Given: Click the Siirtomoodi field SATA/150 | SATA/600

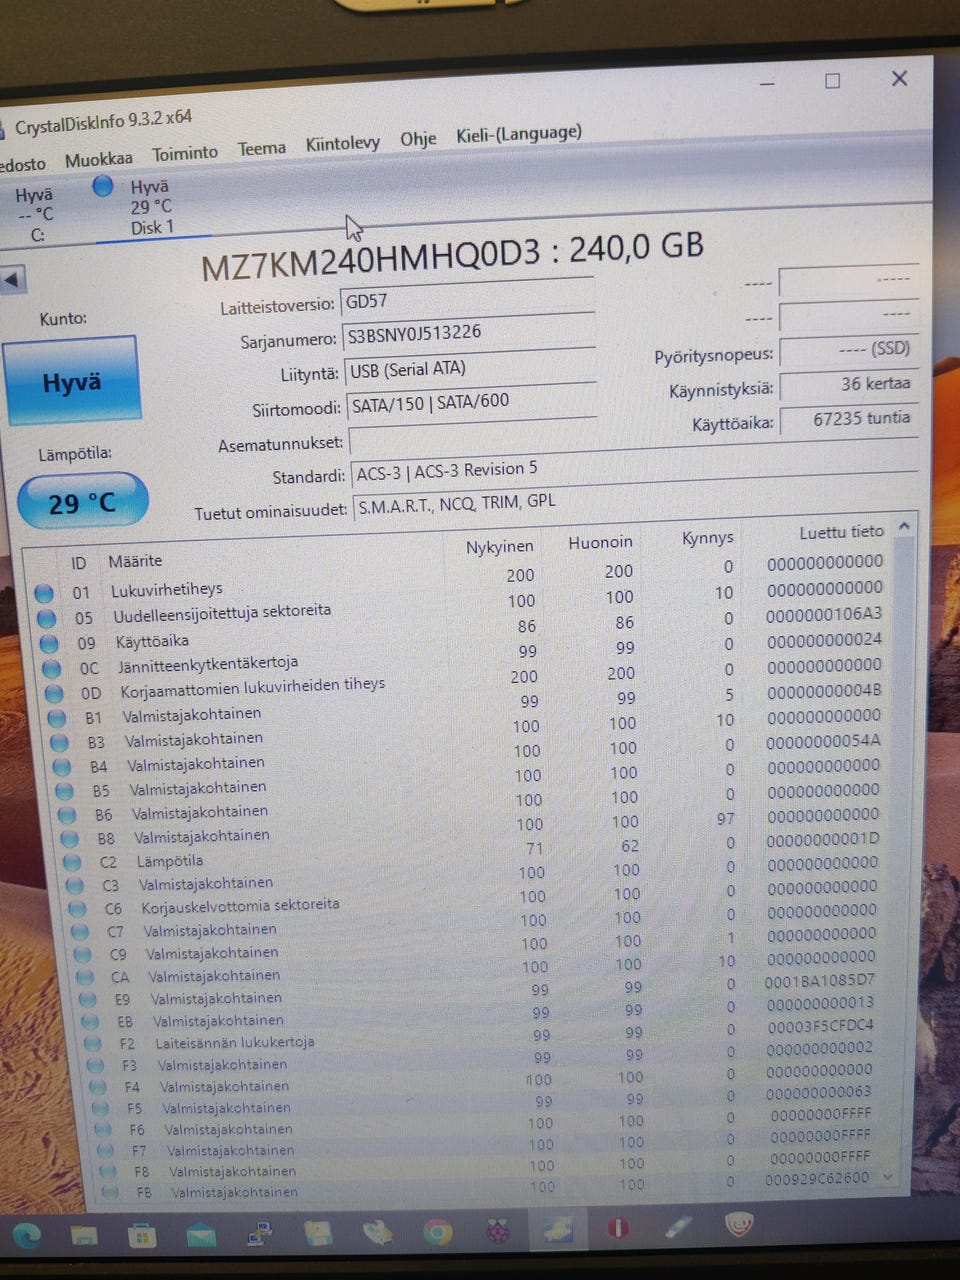Looking at the screenshot, I should click(x=473, y=402).
